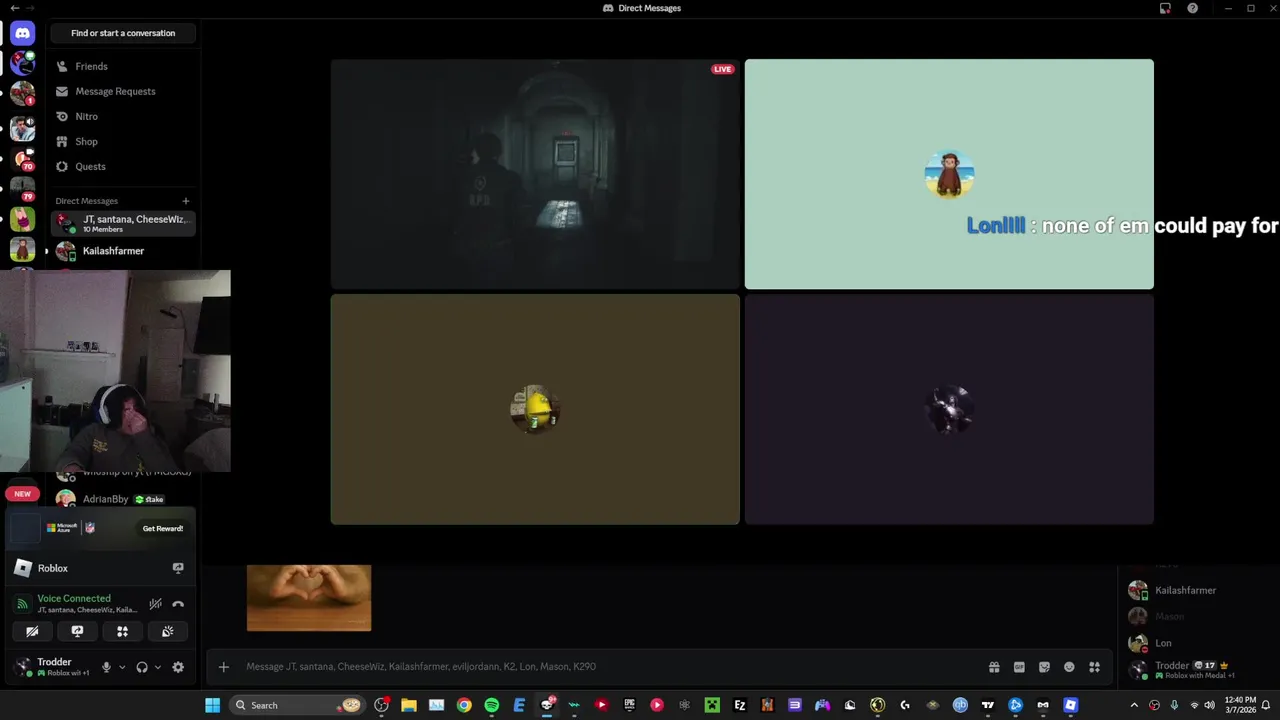Open apps launcher in message bar
The height and width of the screenshot is (720, 1280).
click(x=1094, y=667)
